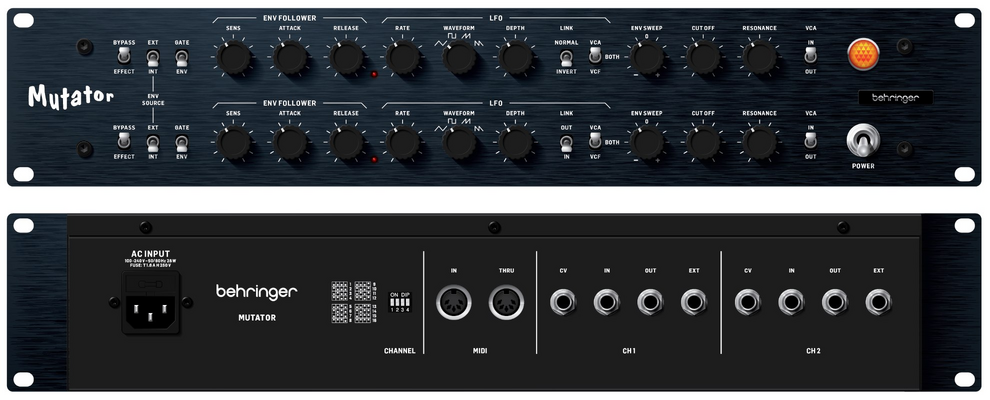This screenshot has height=400, width=990.
Task: Click the orange power indicator lamp
Action: (x=862, y=54)
